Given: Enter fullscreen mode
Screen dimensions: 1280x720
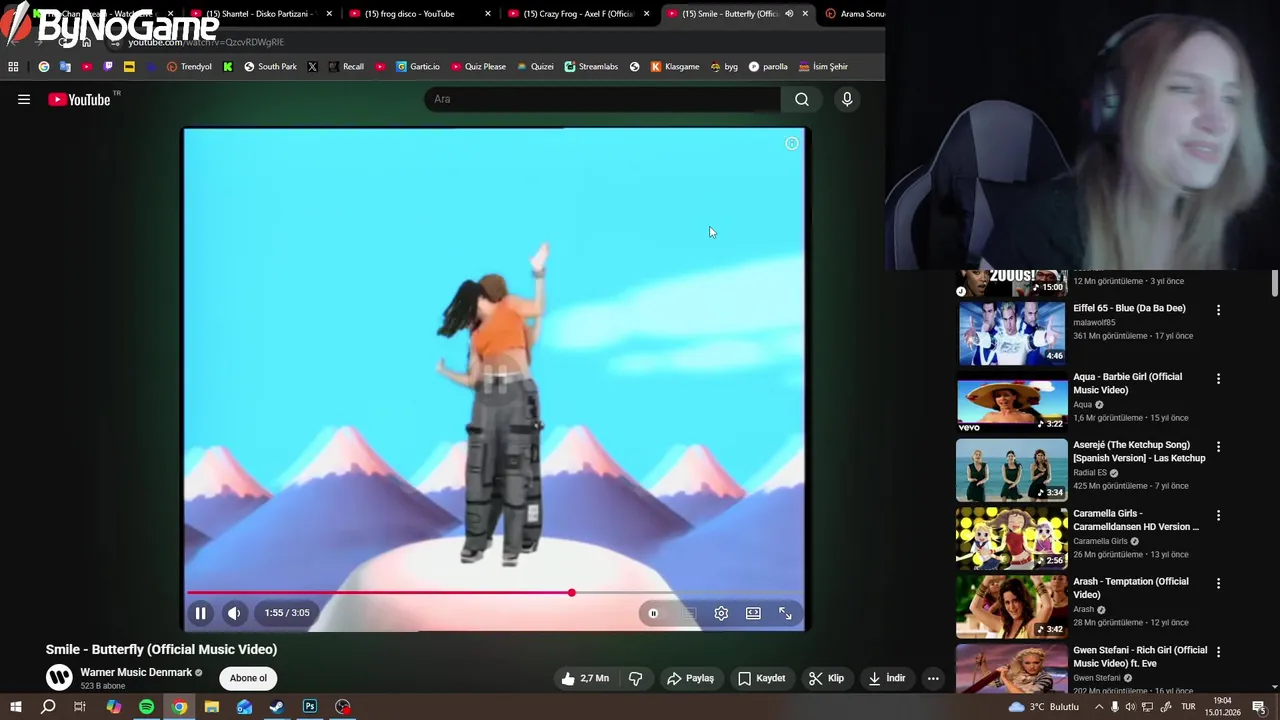Looking at the screenshot, I should point(785,613).
